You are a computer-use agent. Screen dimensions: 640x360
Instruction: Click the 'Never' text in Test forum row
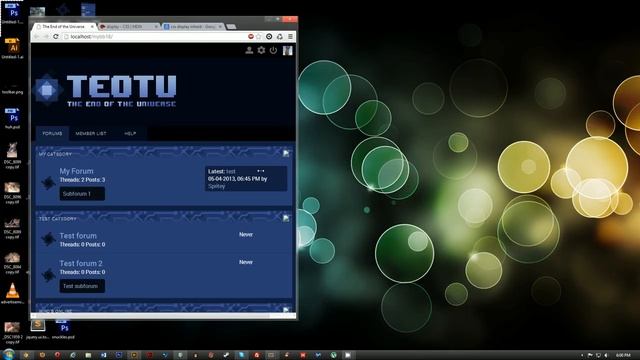pyautogui.click(x=246, y=235)
